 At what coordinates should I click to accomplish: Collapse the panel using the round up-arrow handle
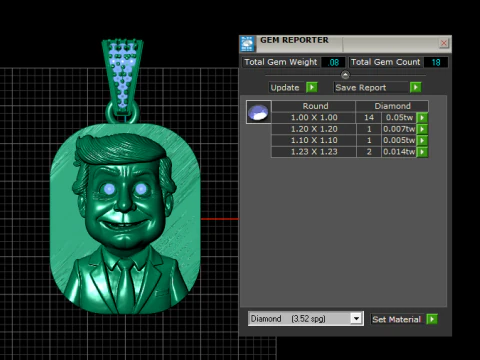click(x=345, y=75)
